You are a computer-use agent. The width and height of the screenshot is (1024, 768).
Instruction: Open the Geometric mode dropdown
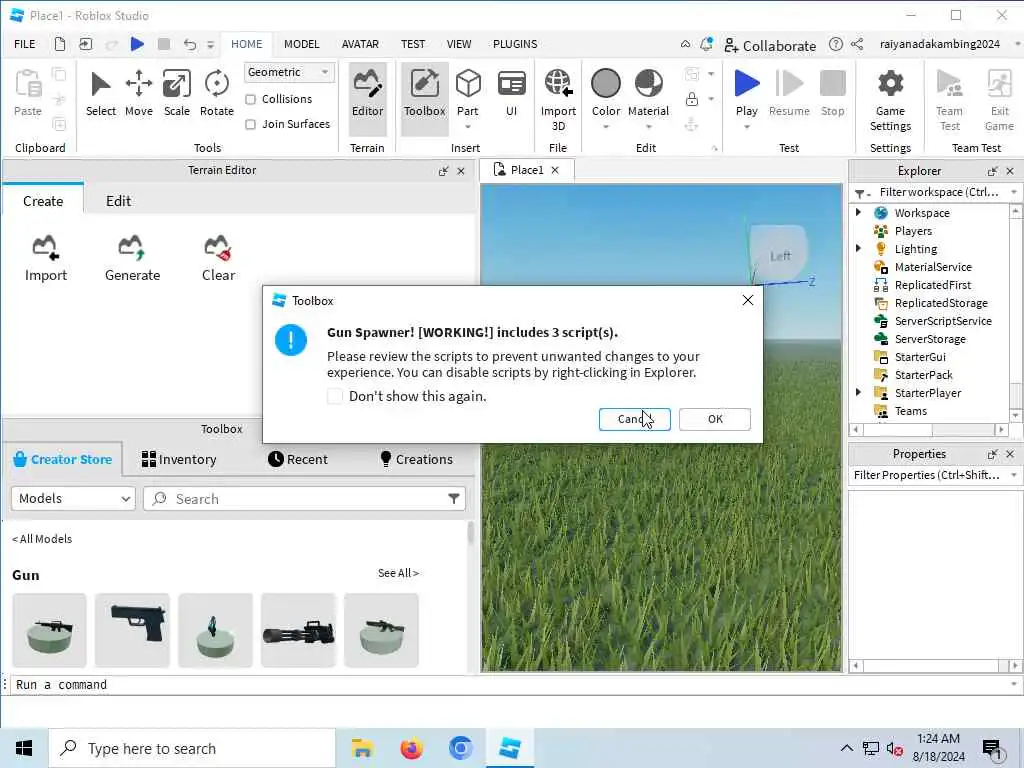point(289,72)
